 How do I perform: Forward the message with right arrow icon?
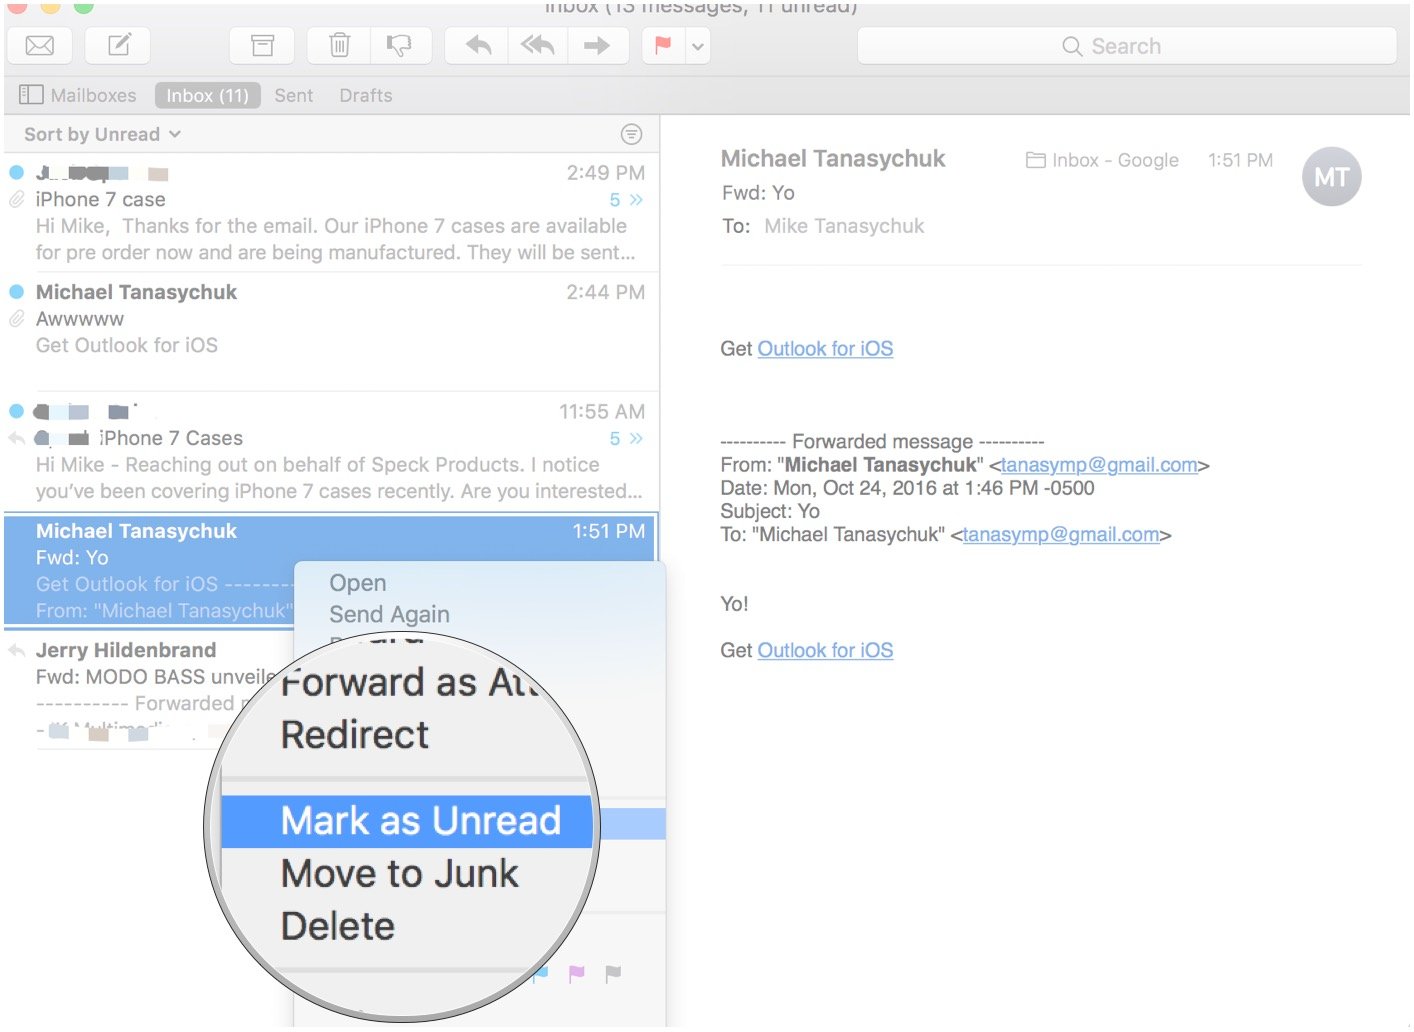[x=598, y=46]
